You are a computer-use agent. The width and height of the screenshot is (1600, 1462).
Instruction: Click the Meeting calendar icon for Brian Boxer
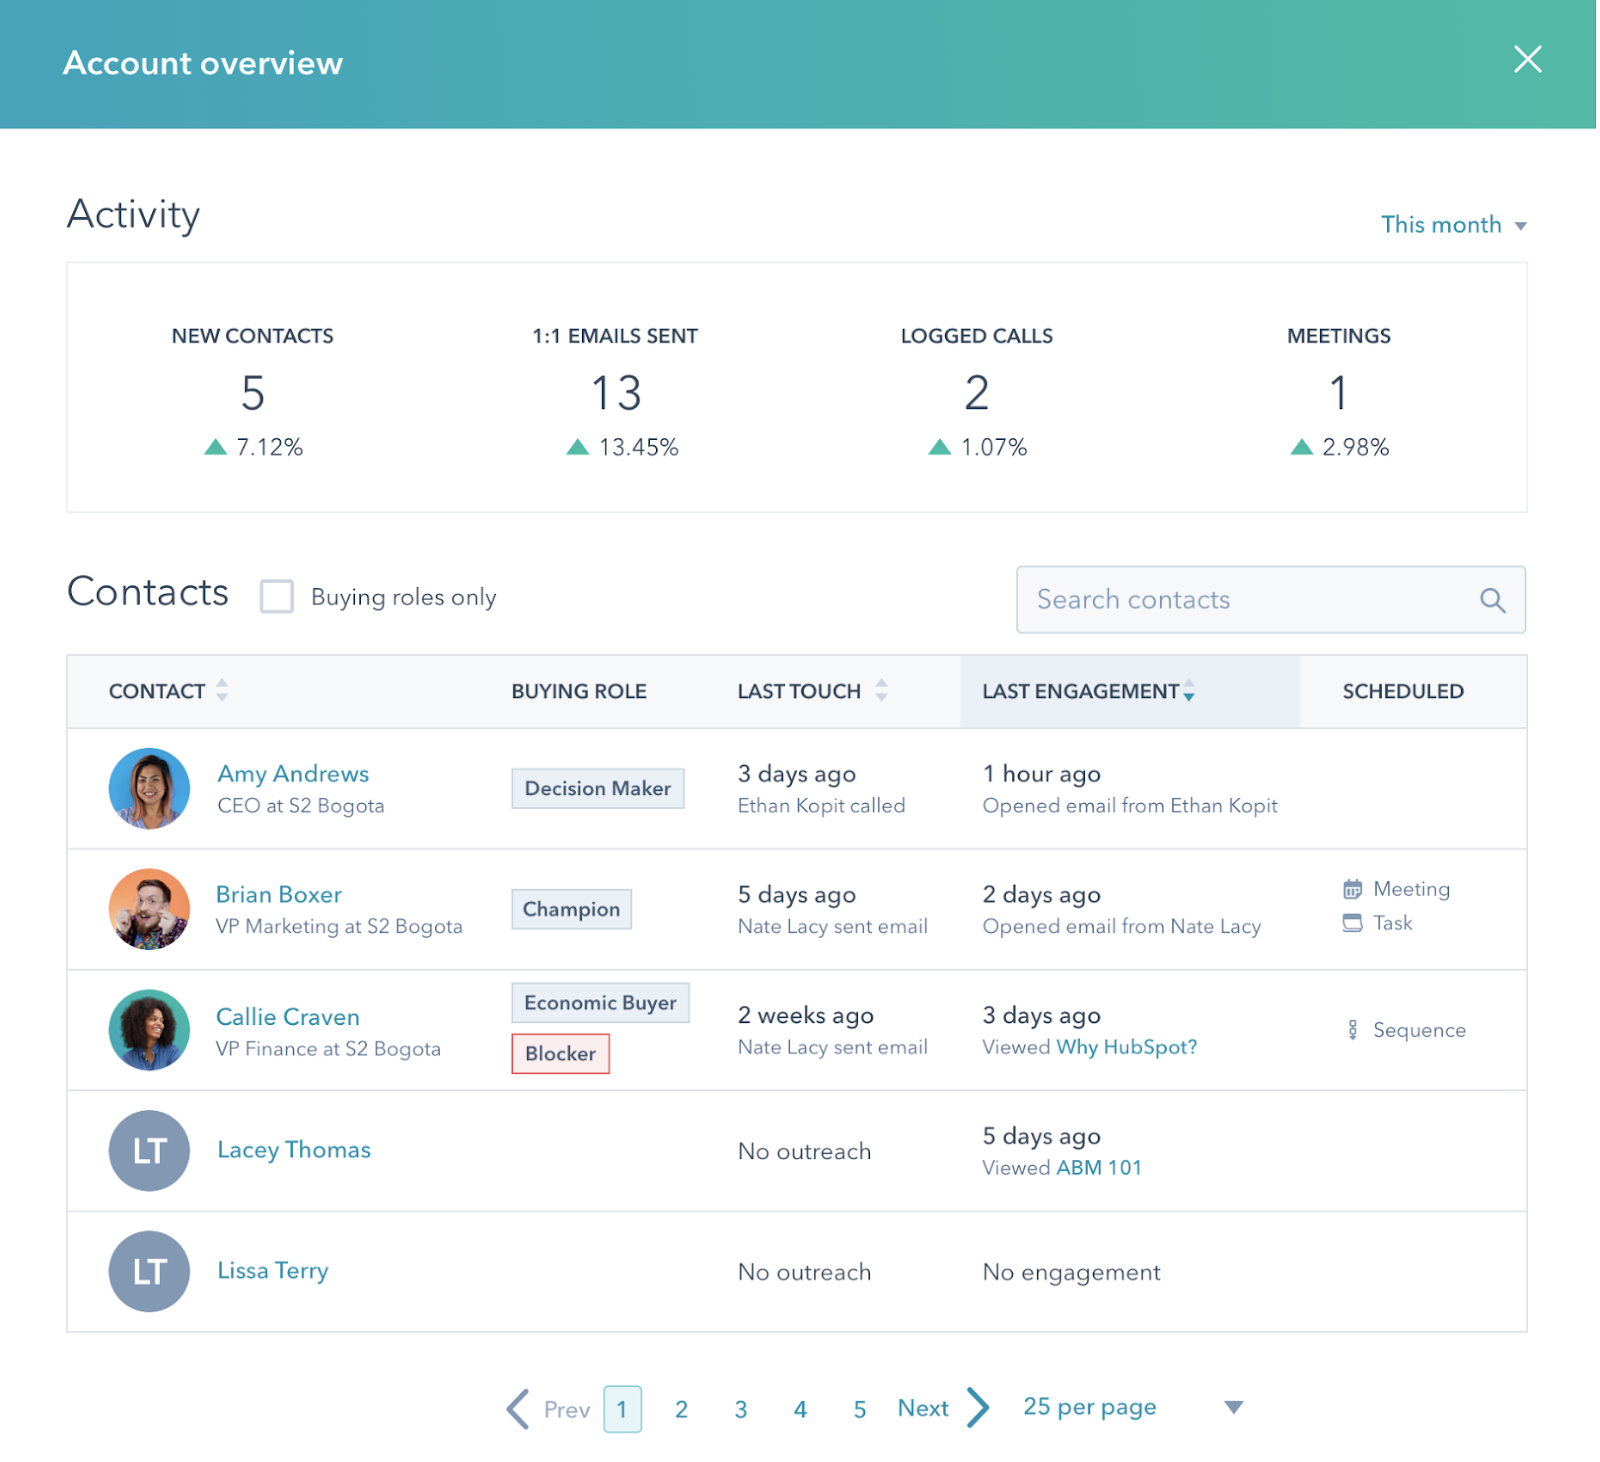pyautogui.click(x=1352, y=889)
